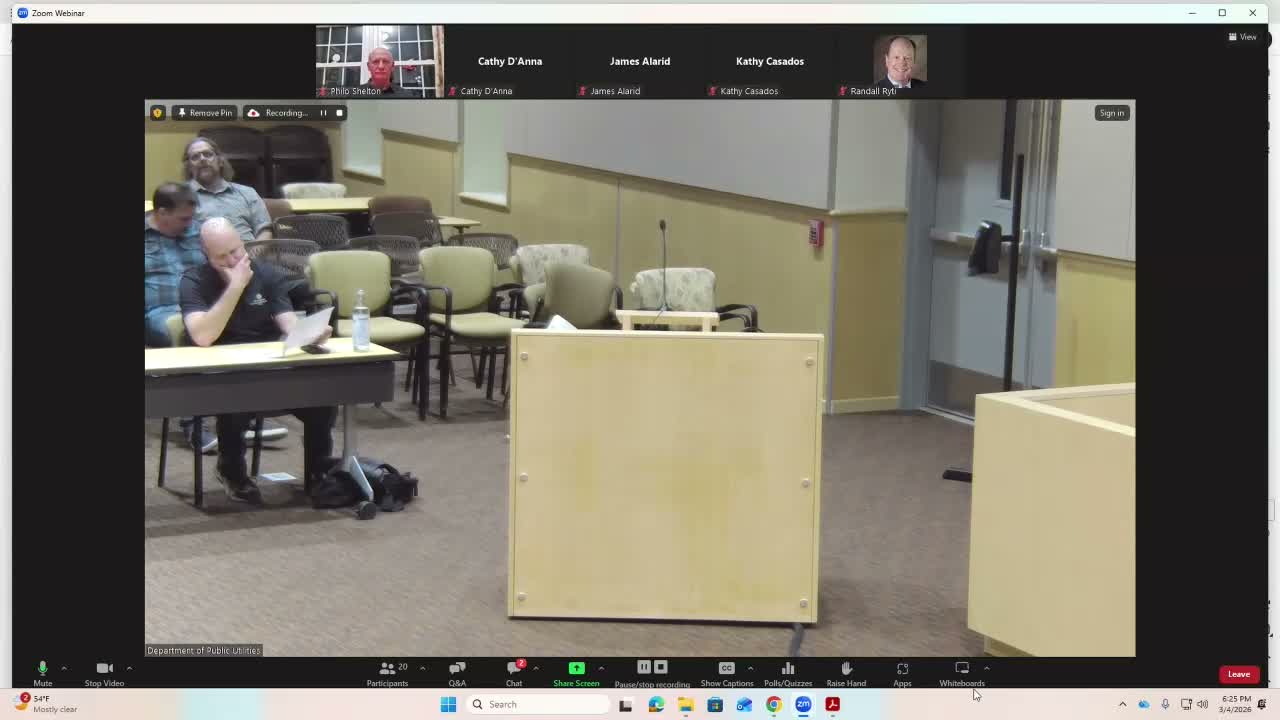Open Polls/Quizzes
Image resolution: width=1280 pixels, height=720 pixels.
click(788, 673)
